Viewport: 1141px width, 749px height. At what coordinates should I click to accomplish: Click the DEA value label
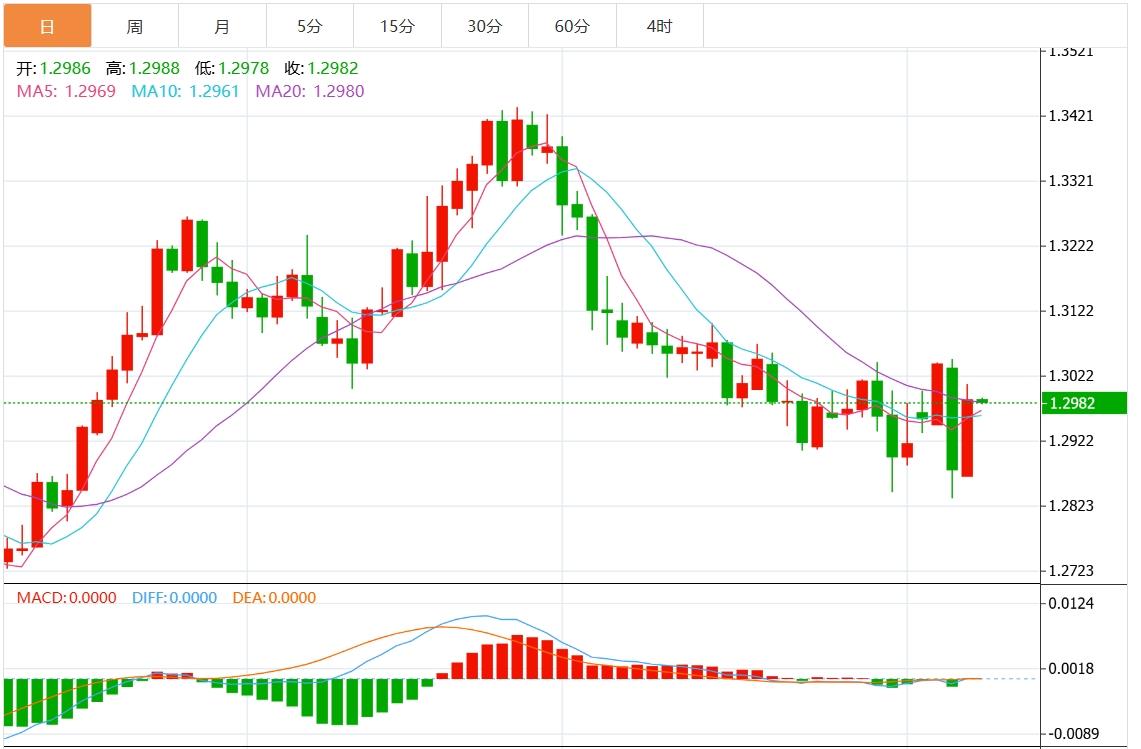pyautogui.click(x=274, y=598)
